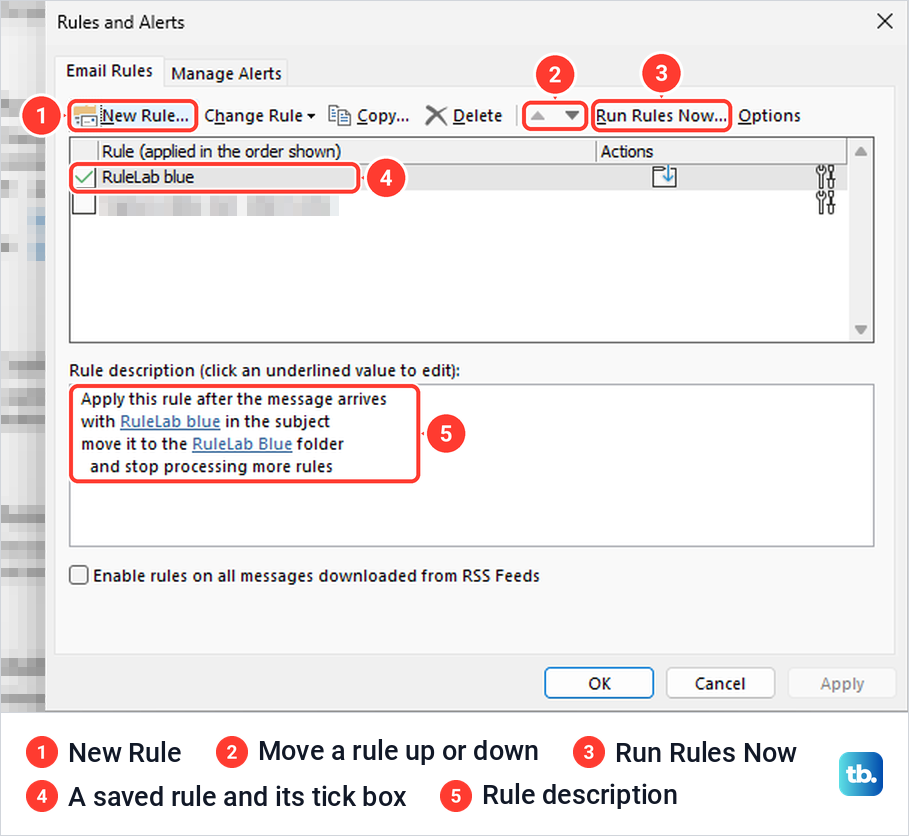Confirm with the OK button
Screen dimensions: 909x836
tap(599, 684)
